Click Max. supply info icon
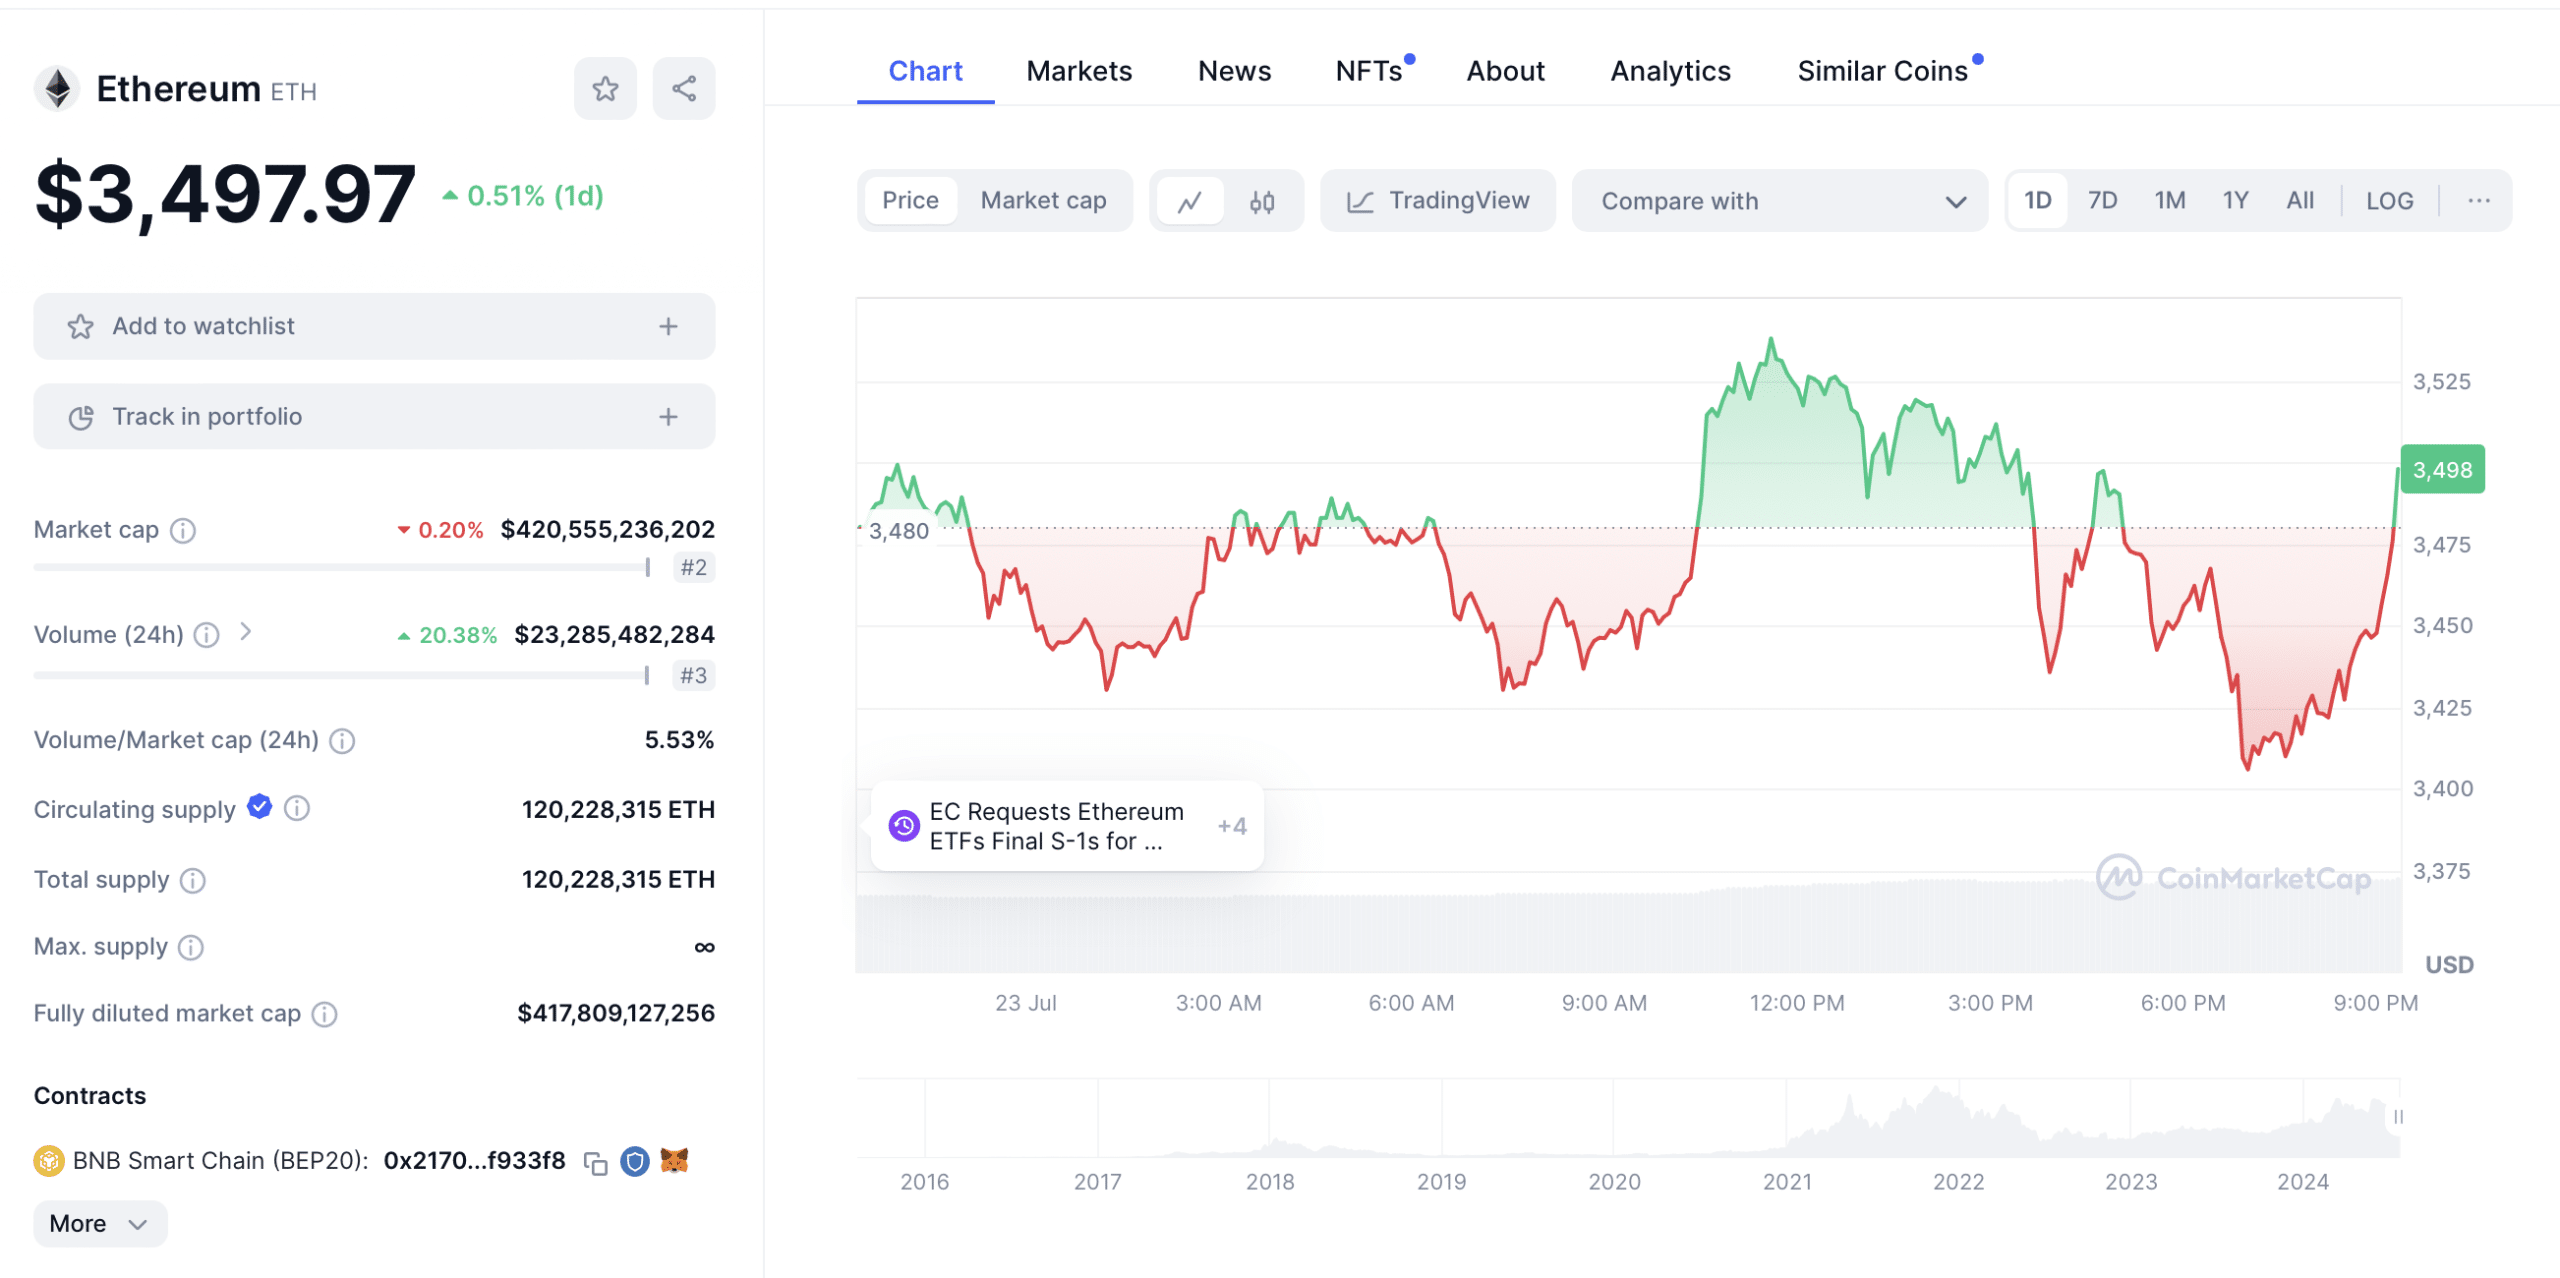The width and height of the screenshot is (2560, 1278). click(191, 947)
